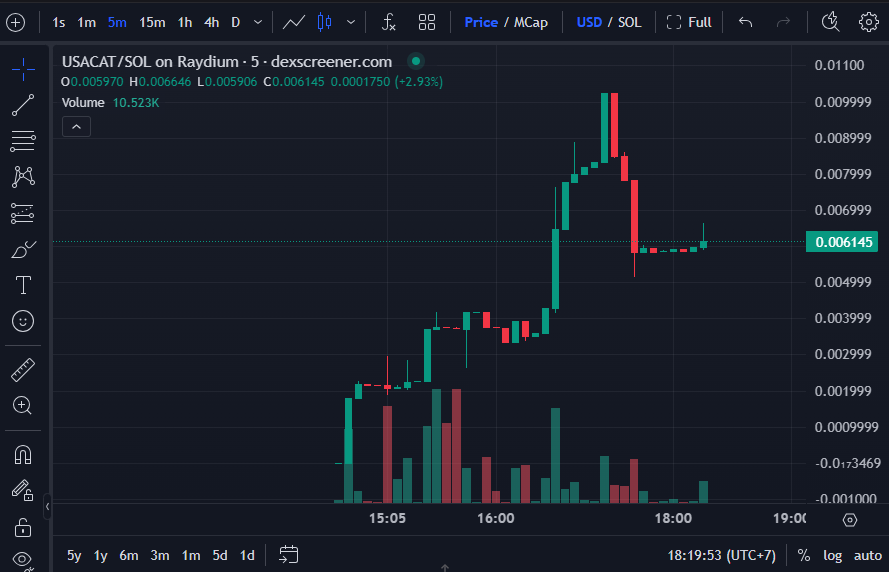This screenshot has width=889, height=572.
Task: Click the panel expand arrow at the bottom
Action: (x=445, y=568)
